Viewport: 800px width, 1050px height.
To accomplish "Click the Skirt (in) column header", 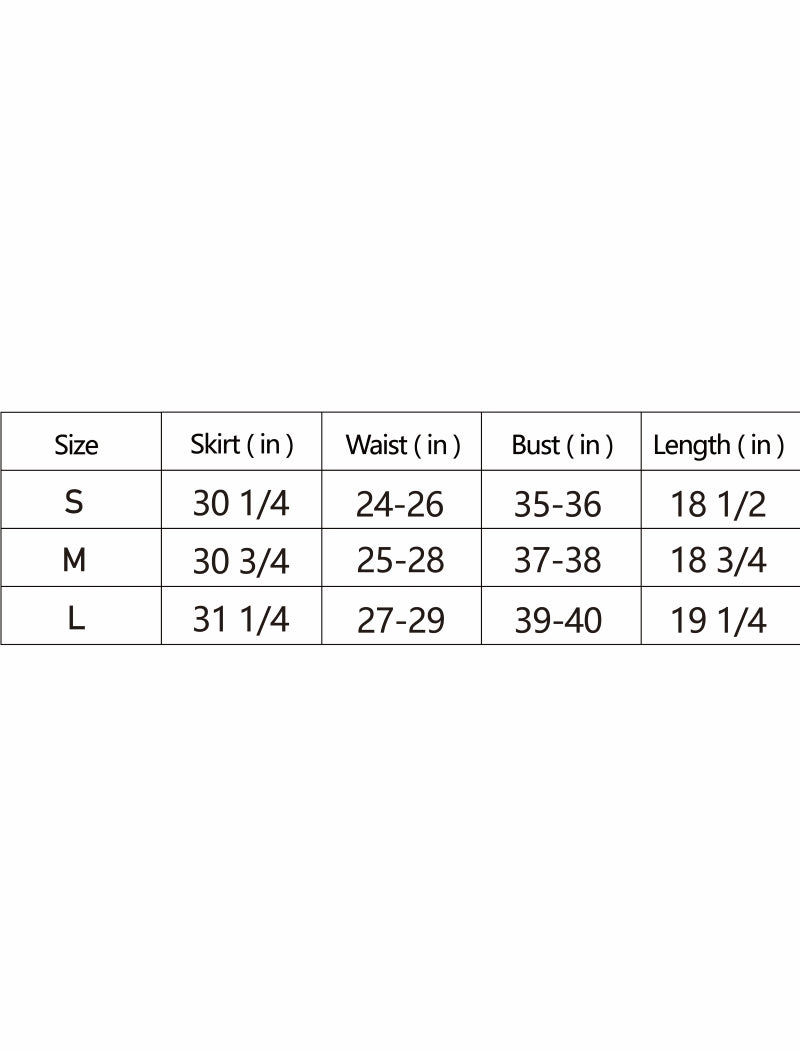I will (x=242, y=445).
